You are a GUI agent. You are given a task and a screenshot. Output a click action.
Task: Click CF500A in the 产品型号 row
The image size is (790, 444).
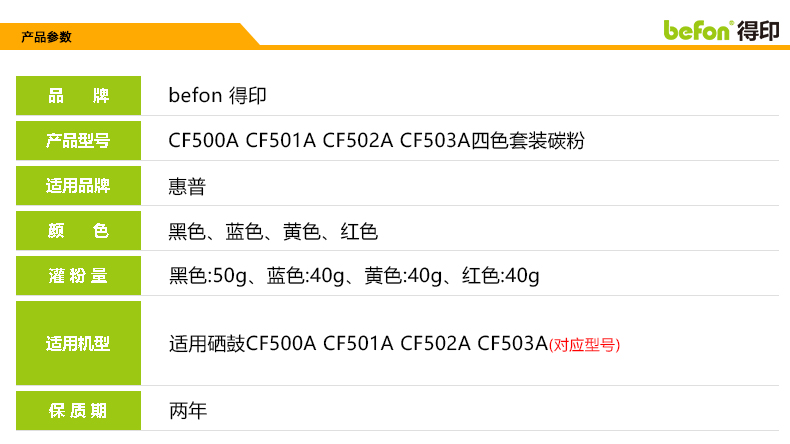pyautogui.click(x=203, y=141)
